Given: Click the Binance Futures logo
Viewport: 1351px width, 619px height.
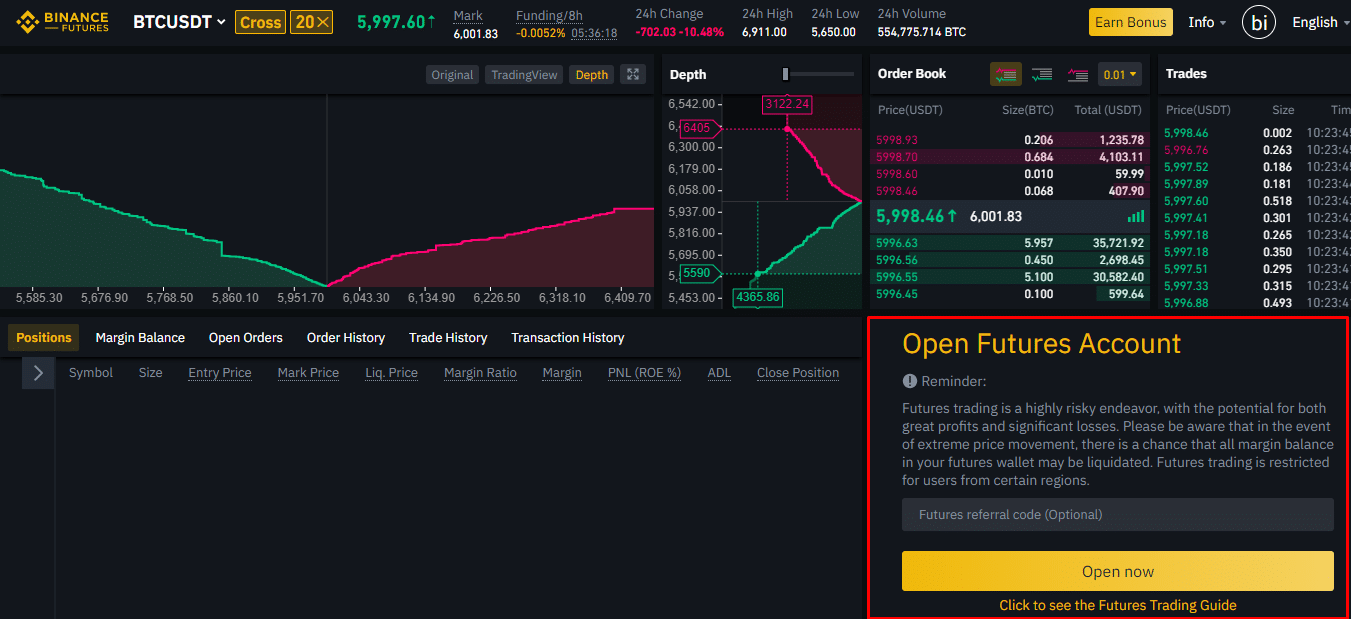Looking at the screenshot, I should pyautogui.click(x=62, y=22).
